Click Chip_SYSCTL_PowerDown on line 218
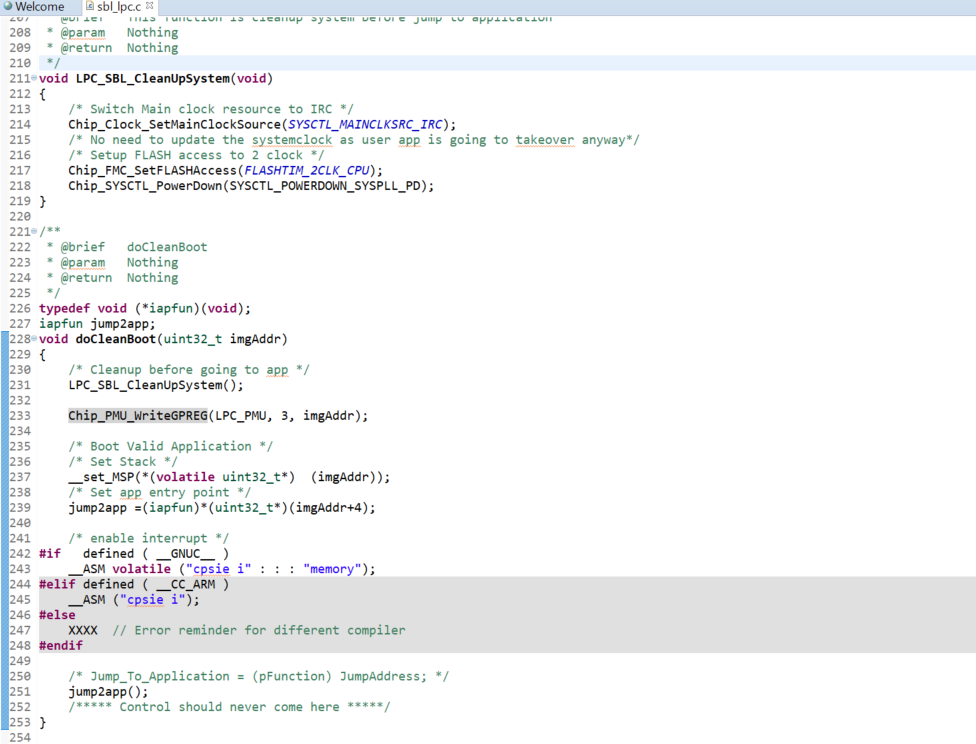 [x=145, y=186]
